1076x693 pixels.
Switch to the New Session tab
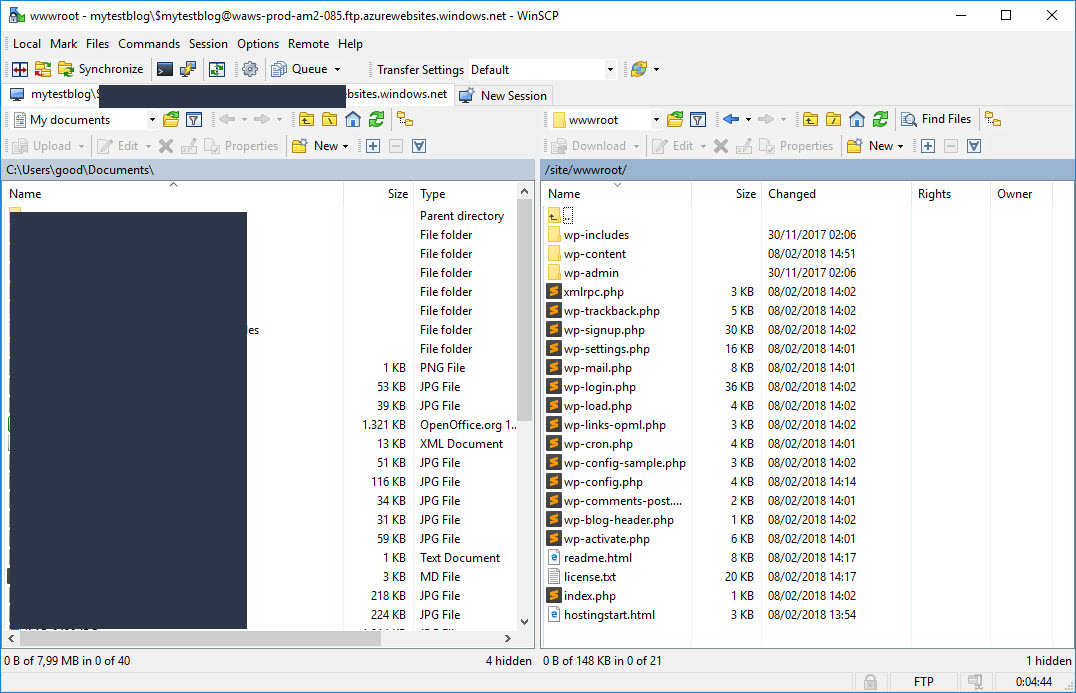click(503, 95)
